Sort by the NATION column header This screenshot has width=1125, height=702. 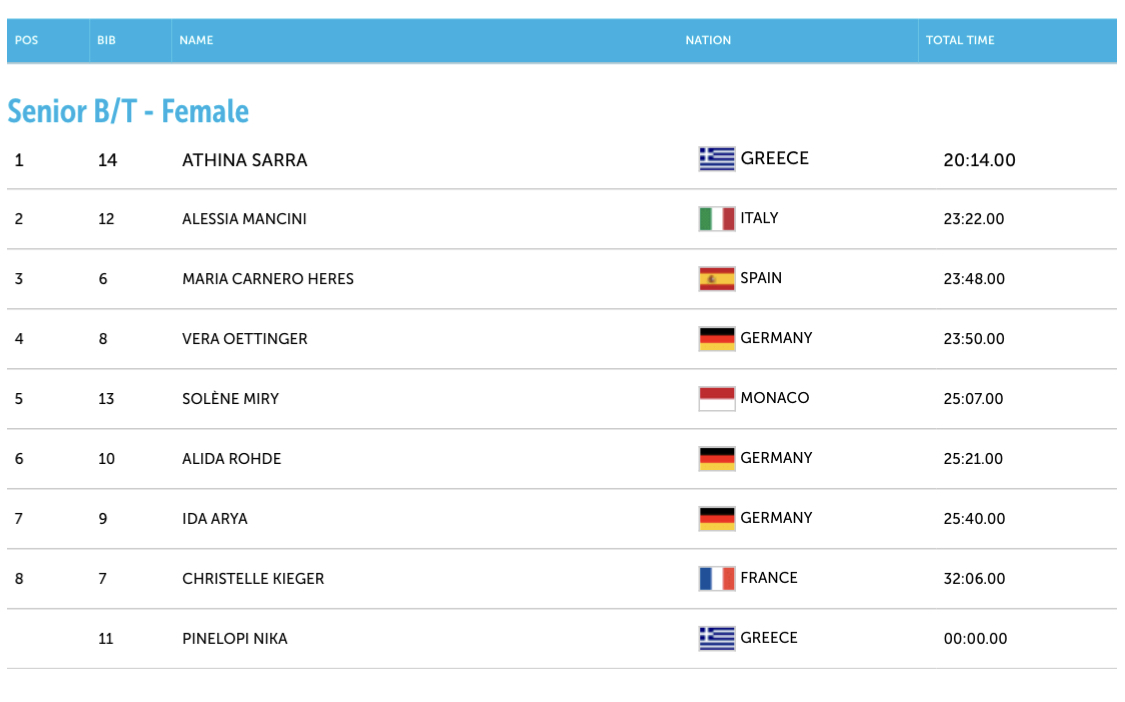click(x=708, y=41)
